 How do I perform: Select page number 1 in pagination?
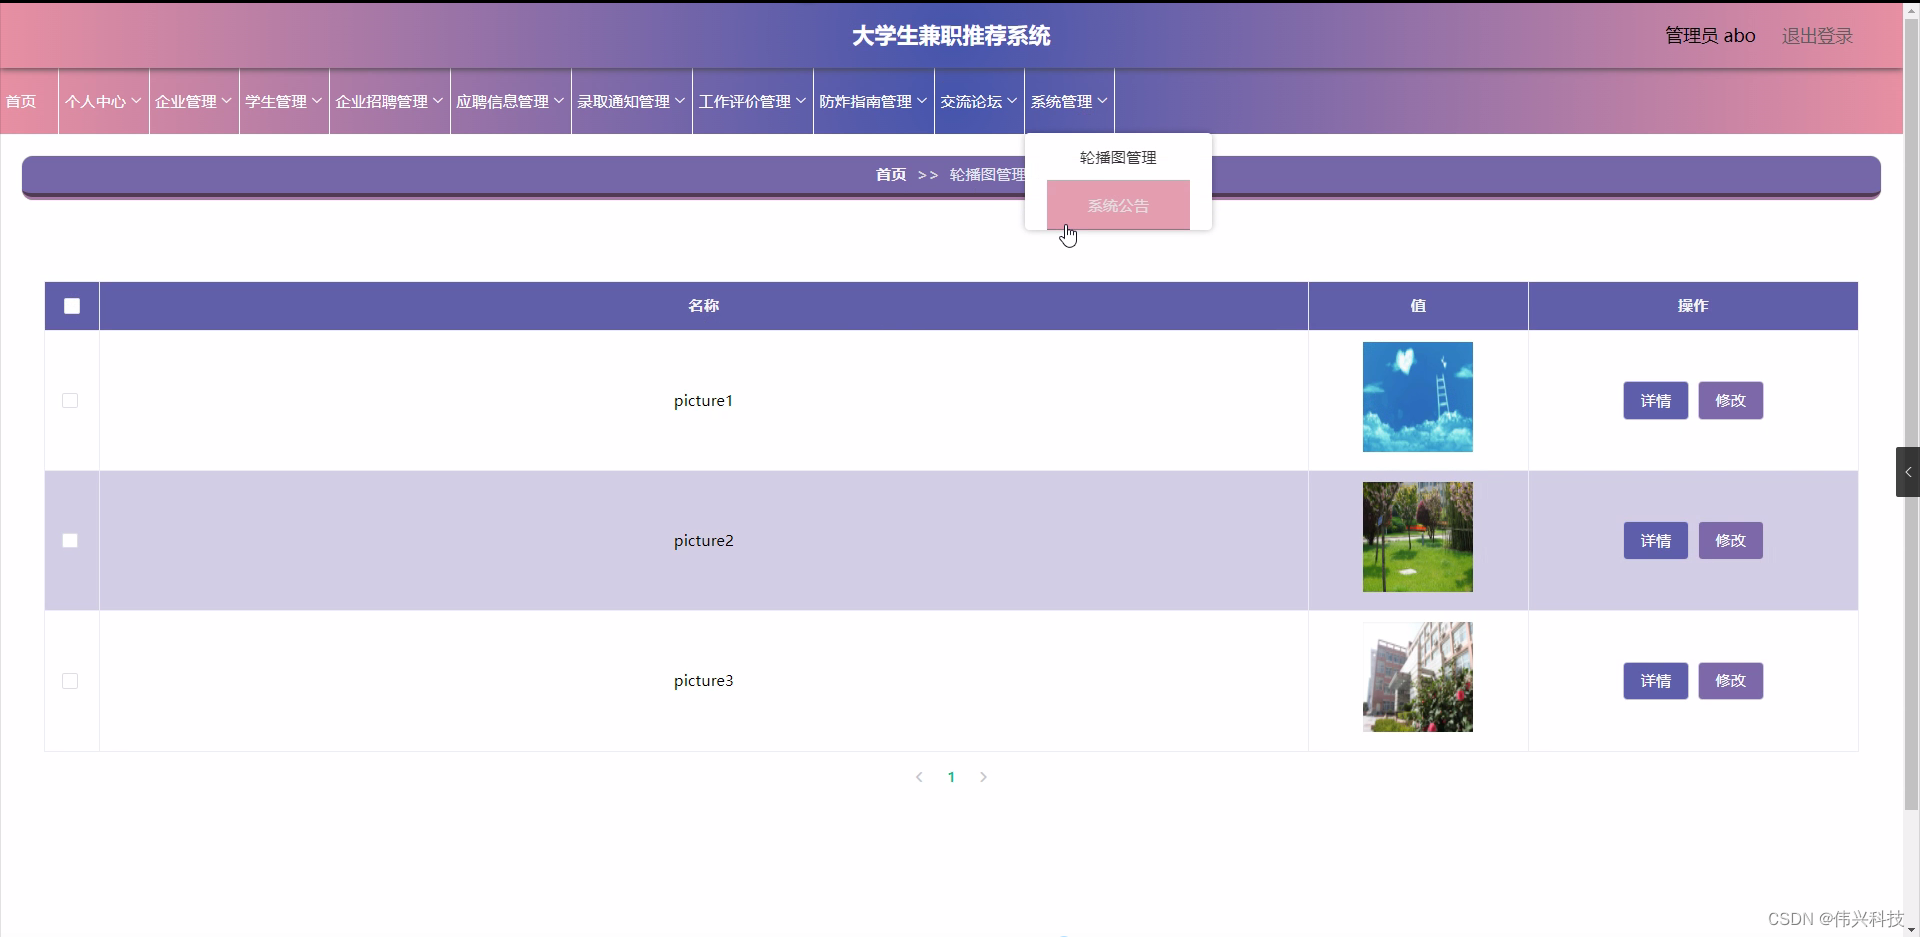coord(951,777)
